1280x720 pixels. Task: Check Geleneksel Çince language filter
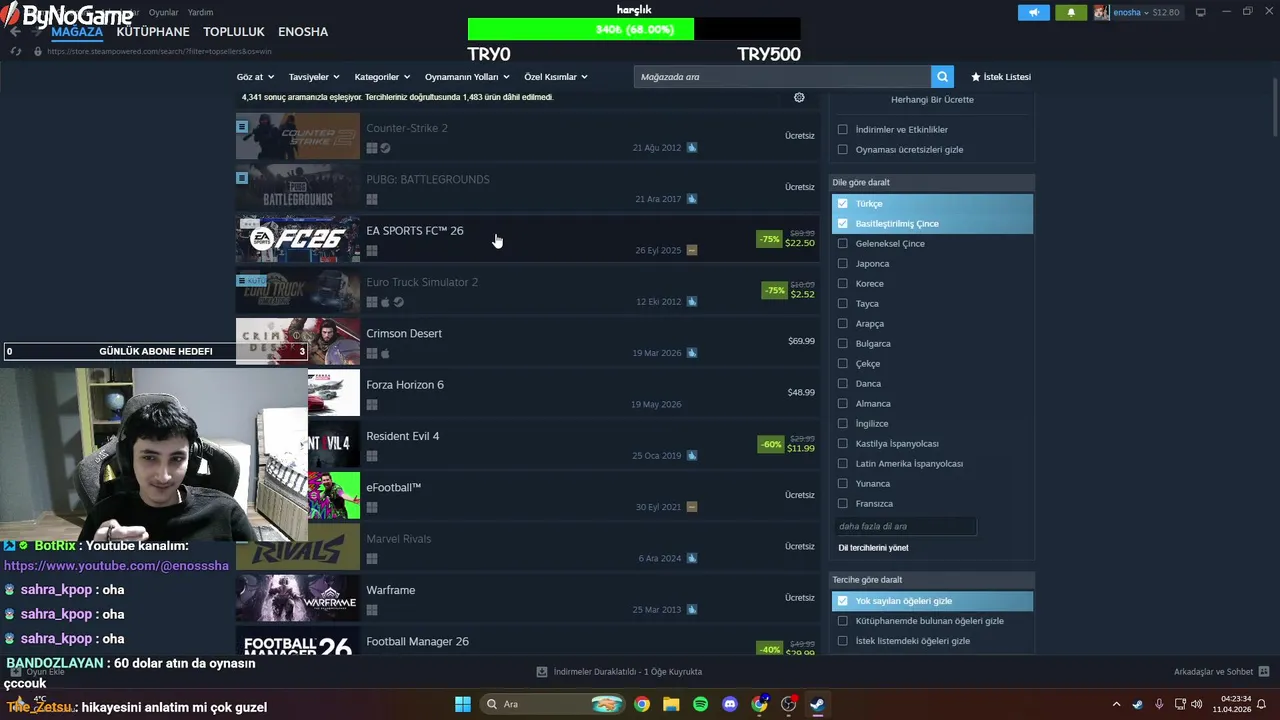[842, 243]
